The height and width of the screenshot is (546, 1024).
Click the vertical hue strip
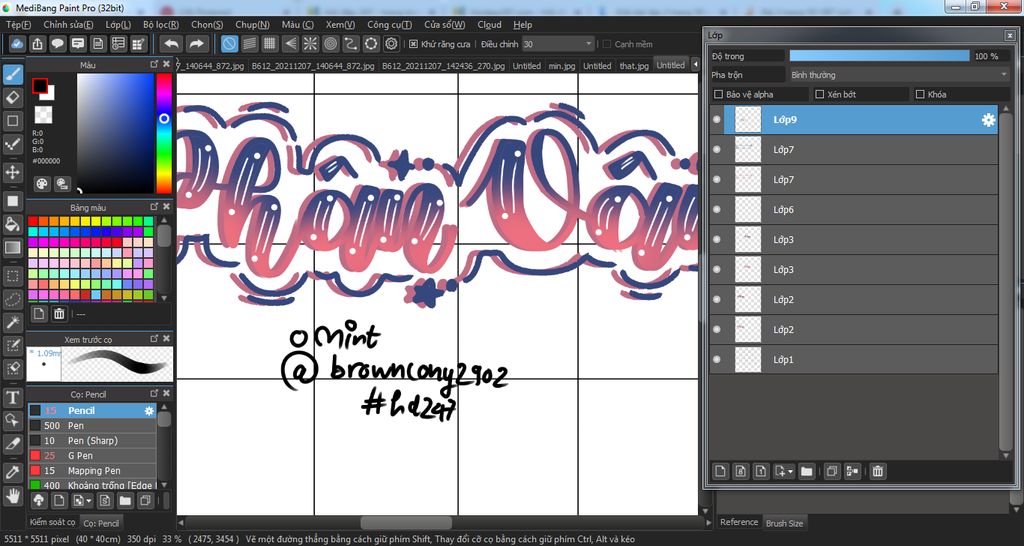click(x=164, y=133)
